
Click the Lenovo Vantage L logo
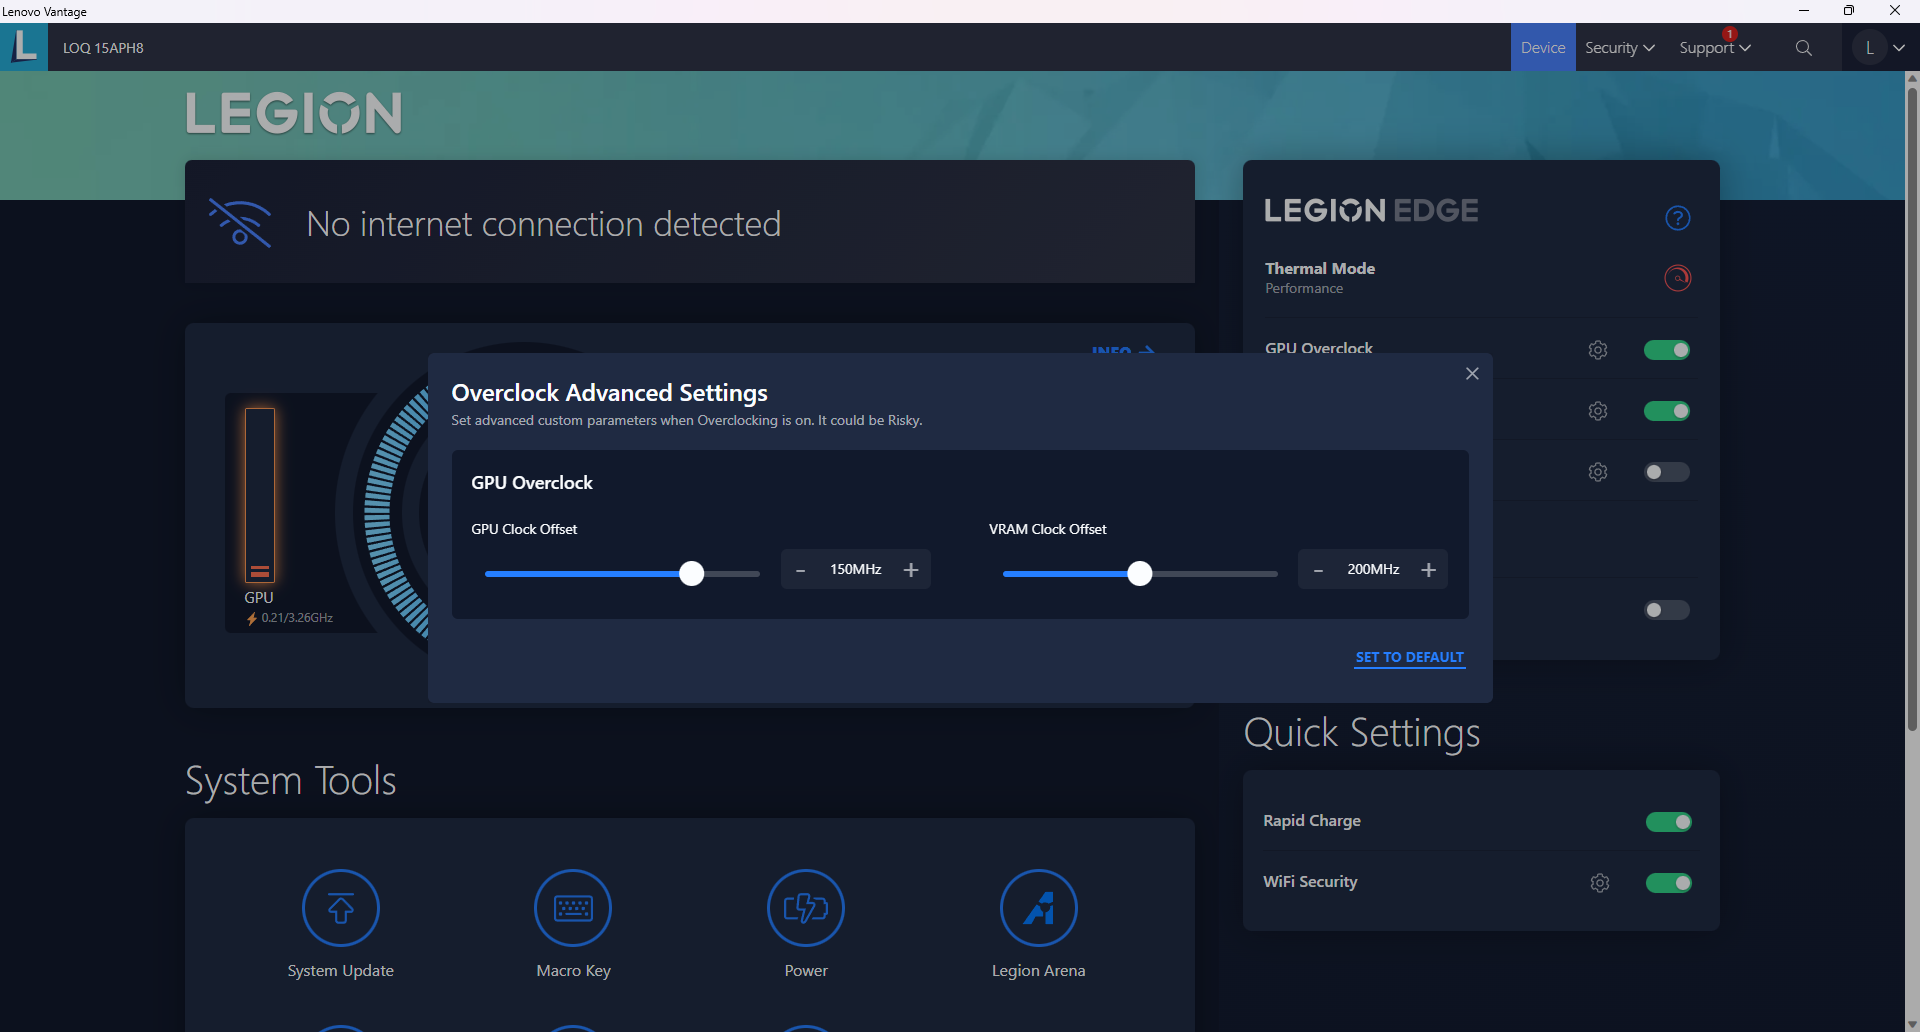click(24, 47)
